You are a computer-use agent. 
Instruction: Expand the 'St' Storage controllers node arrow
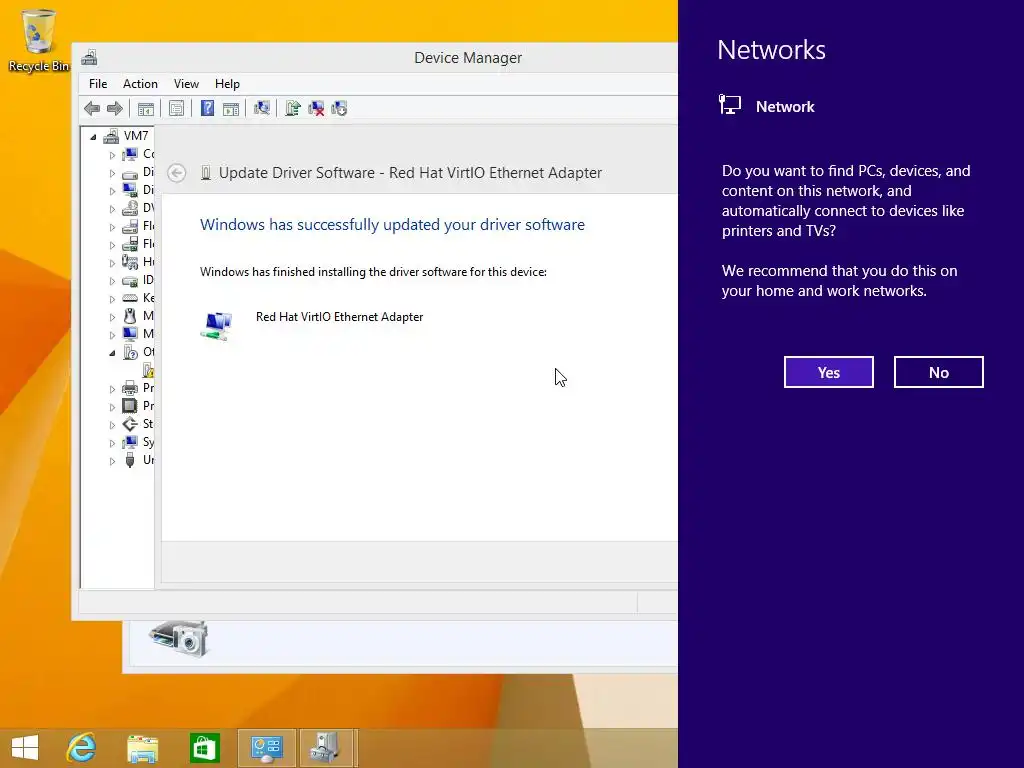(112, 425)
